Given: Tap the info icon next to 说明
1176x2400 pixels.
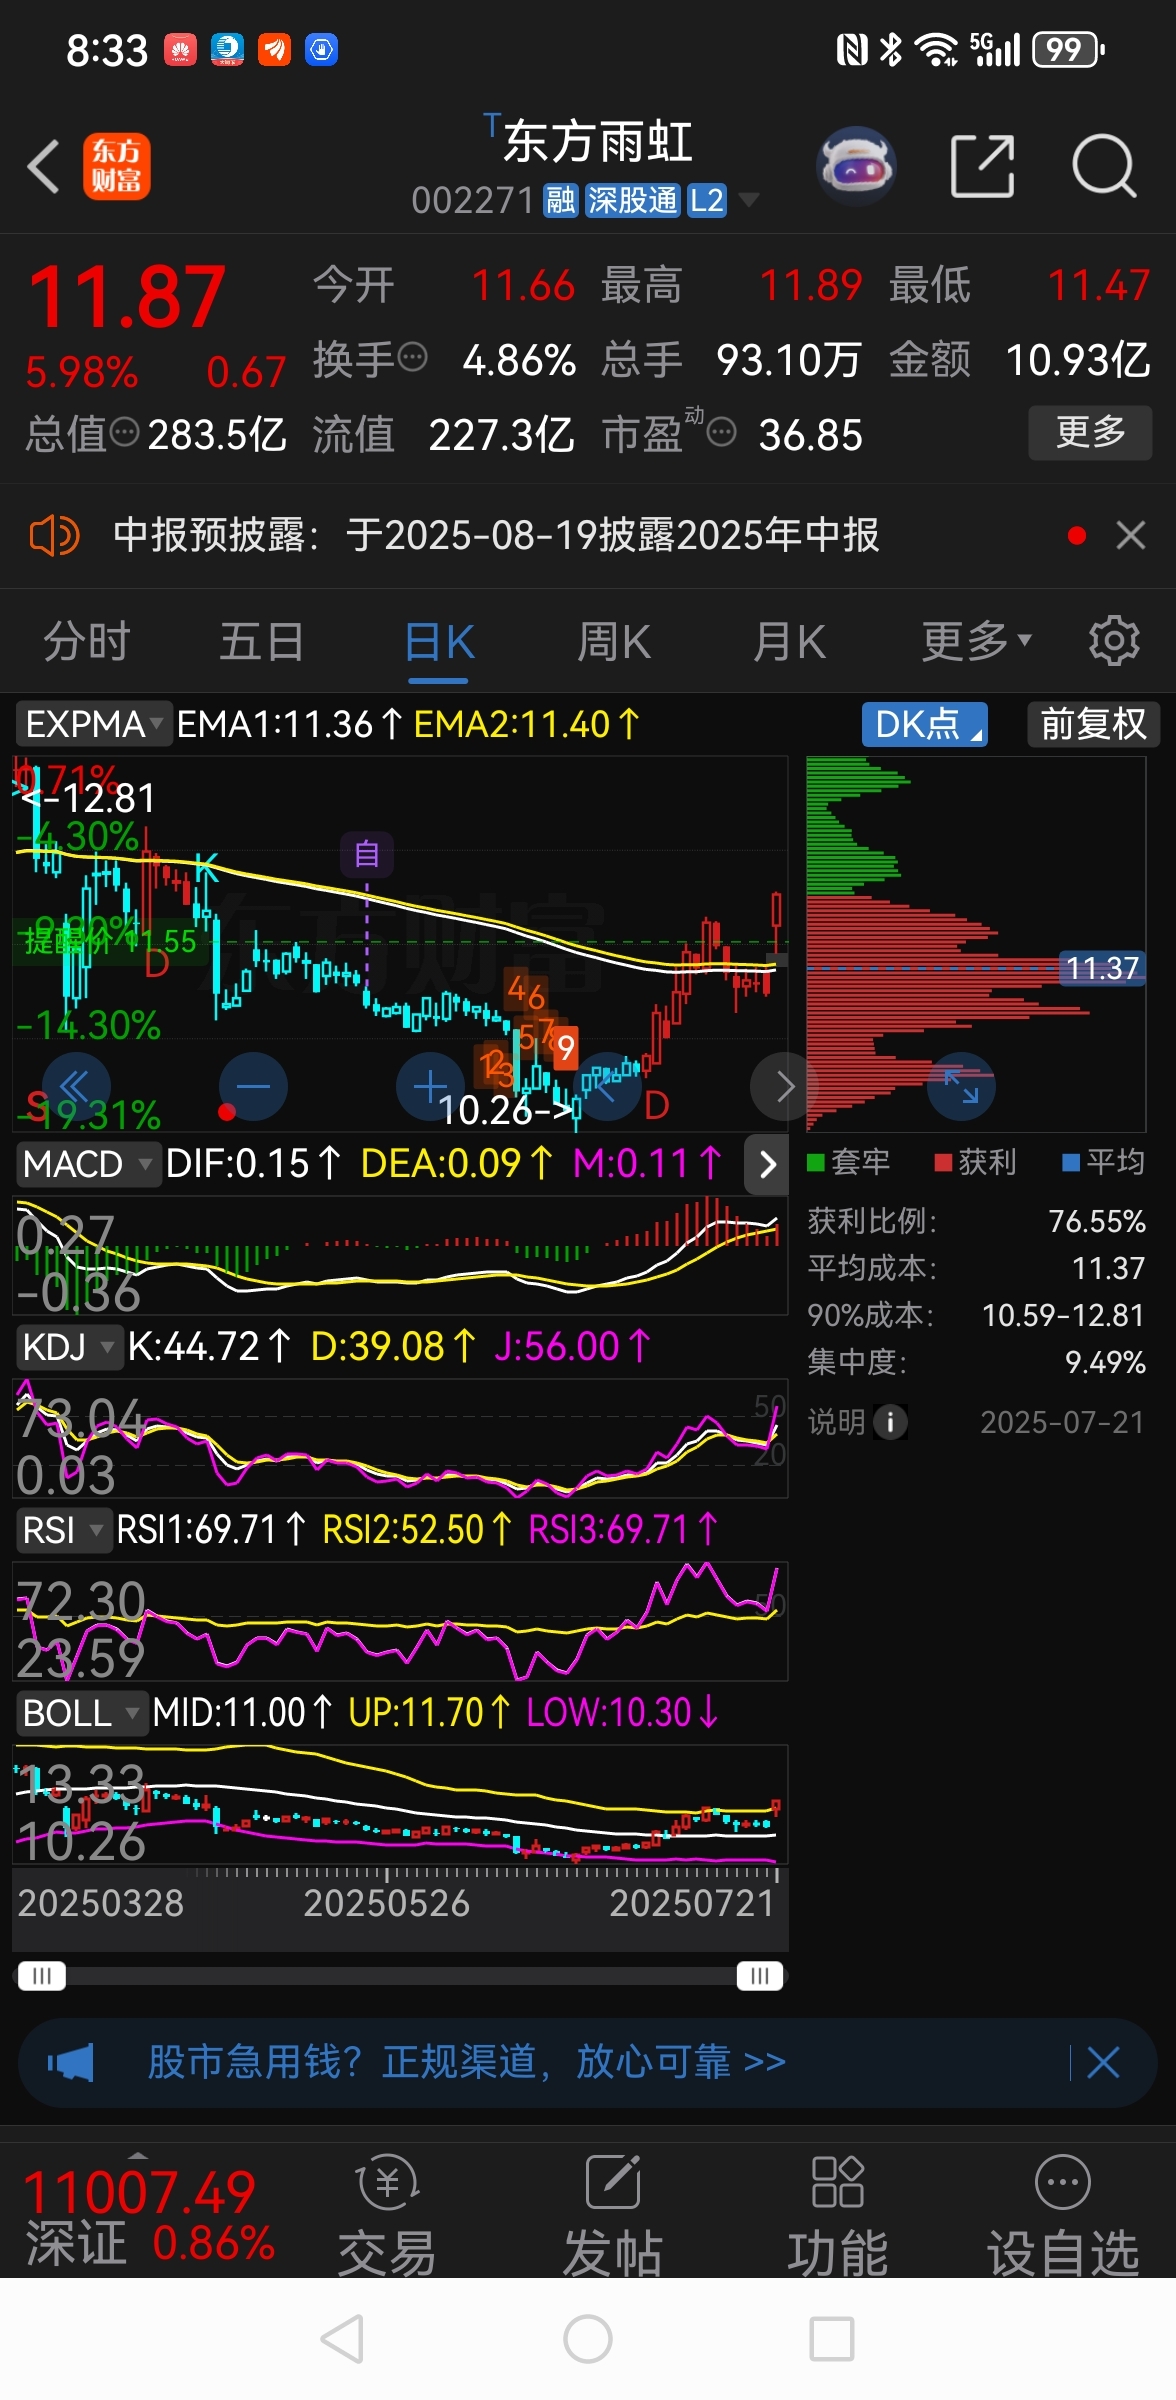Looking at the screenshot, I should click(x=890, y=1421).
